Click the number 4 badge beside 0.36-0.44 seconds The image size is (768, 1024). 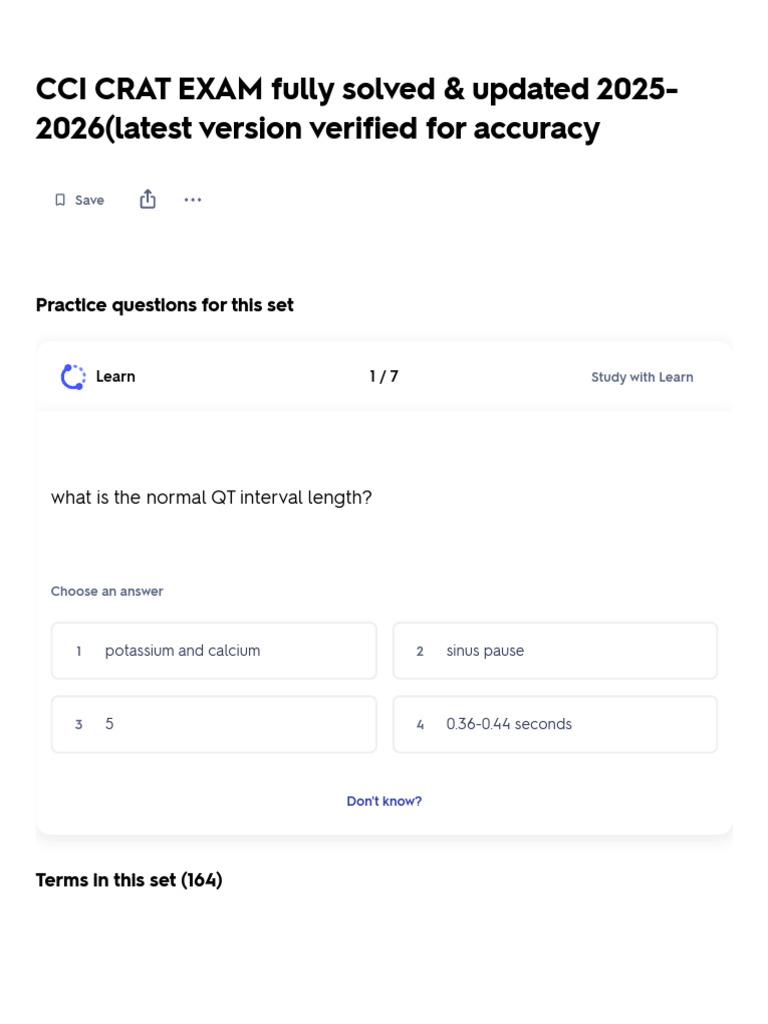(x=420, y=724)
